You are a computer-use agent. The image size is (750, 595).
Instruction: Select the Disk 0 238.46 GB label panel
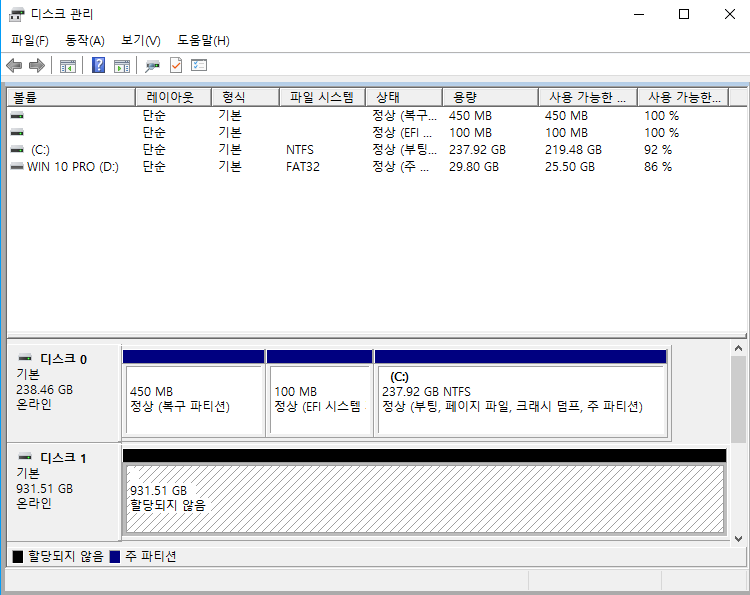[64, 393]
